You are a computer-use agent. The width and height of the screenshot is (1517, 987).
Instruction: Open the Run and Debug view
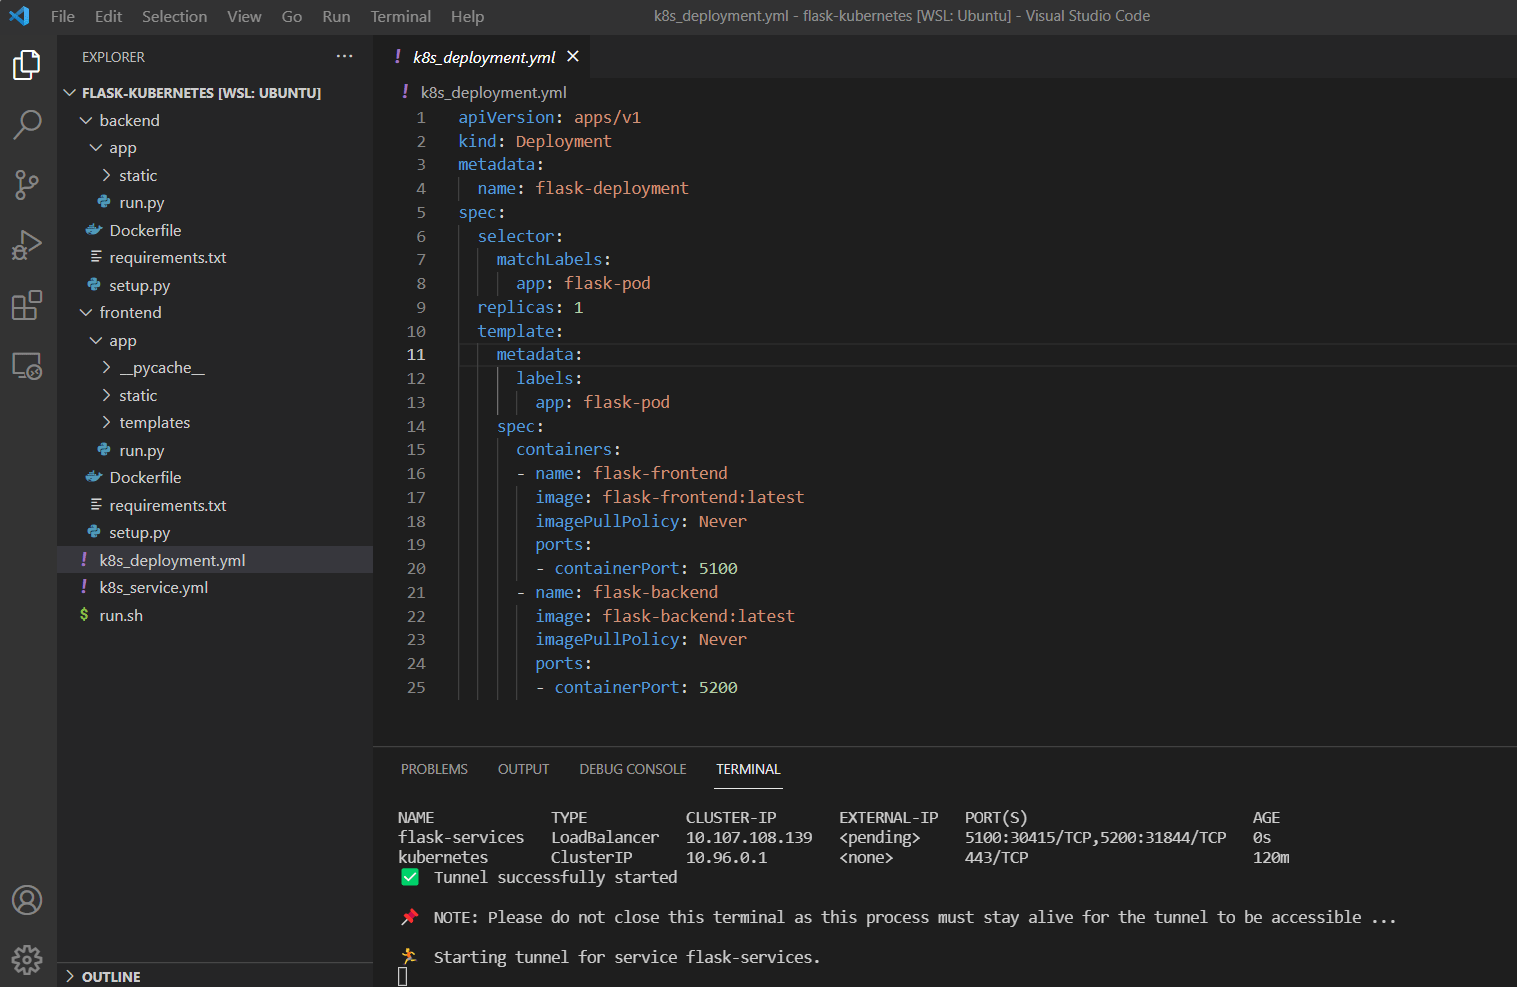click(x=27, y=245)
